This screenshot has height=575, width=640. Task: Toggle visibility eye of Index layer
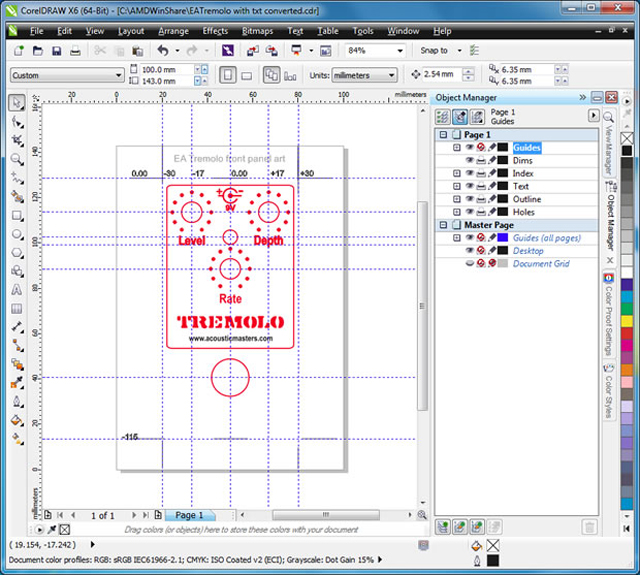[469, 173]
